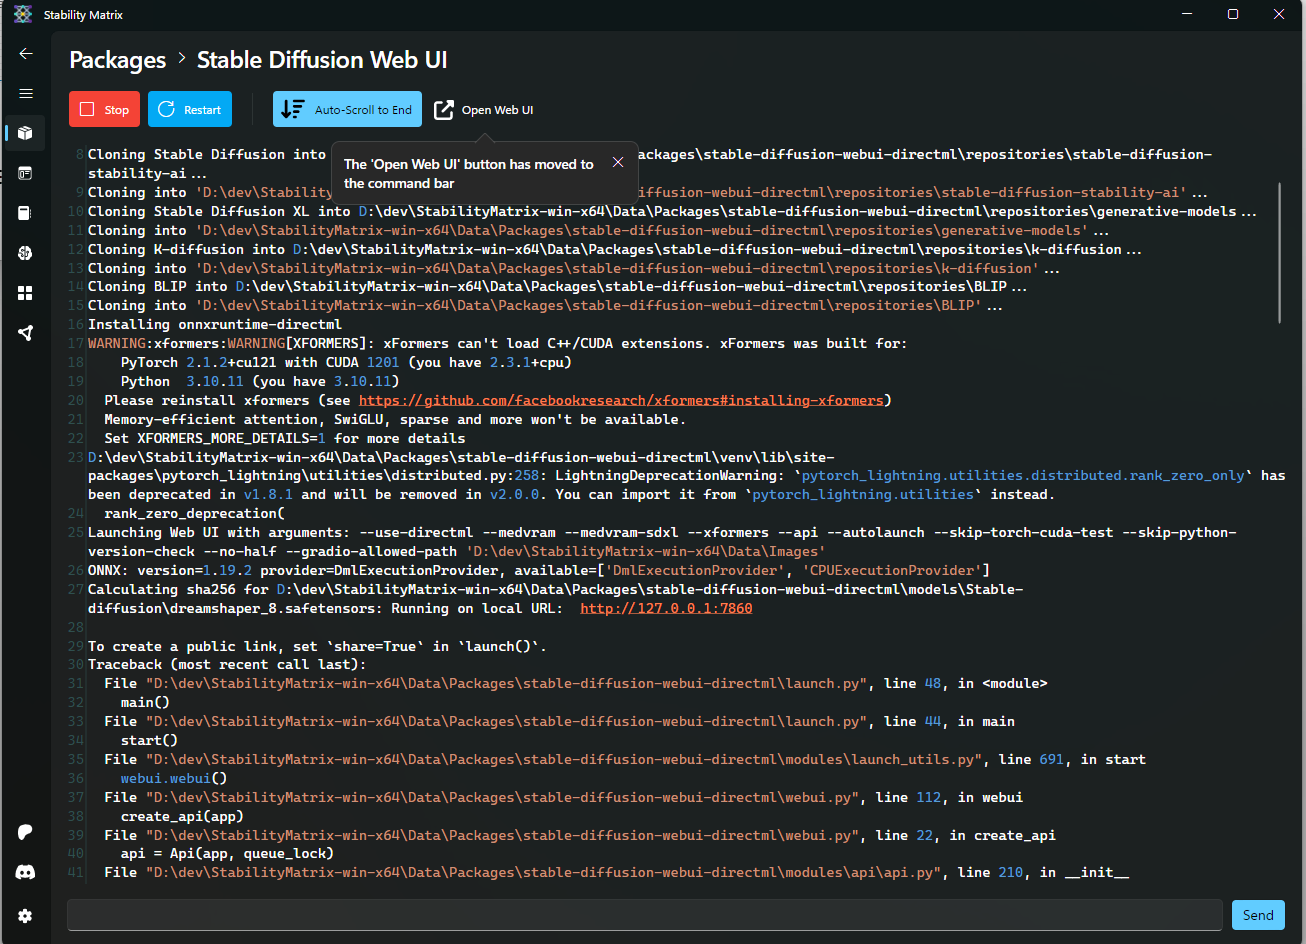The image size is (1306, 944).
Task: Open the four-squares grid icon in sidebar
Action: click(26, 293)
